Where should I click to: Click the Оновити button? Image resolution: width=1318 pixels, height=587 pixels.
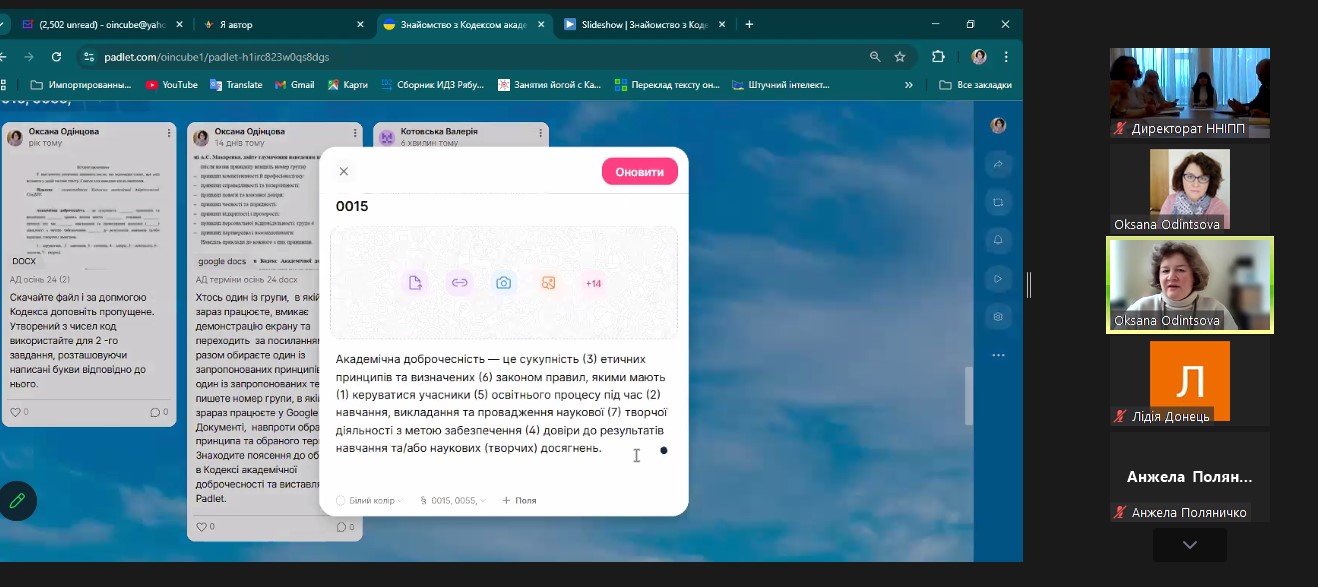coord(639,171)
